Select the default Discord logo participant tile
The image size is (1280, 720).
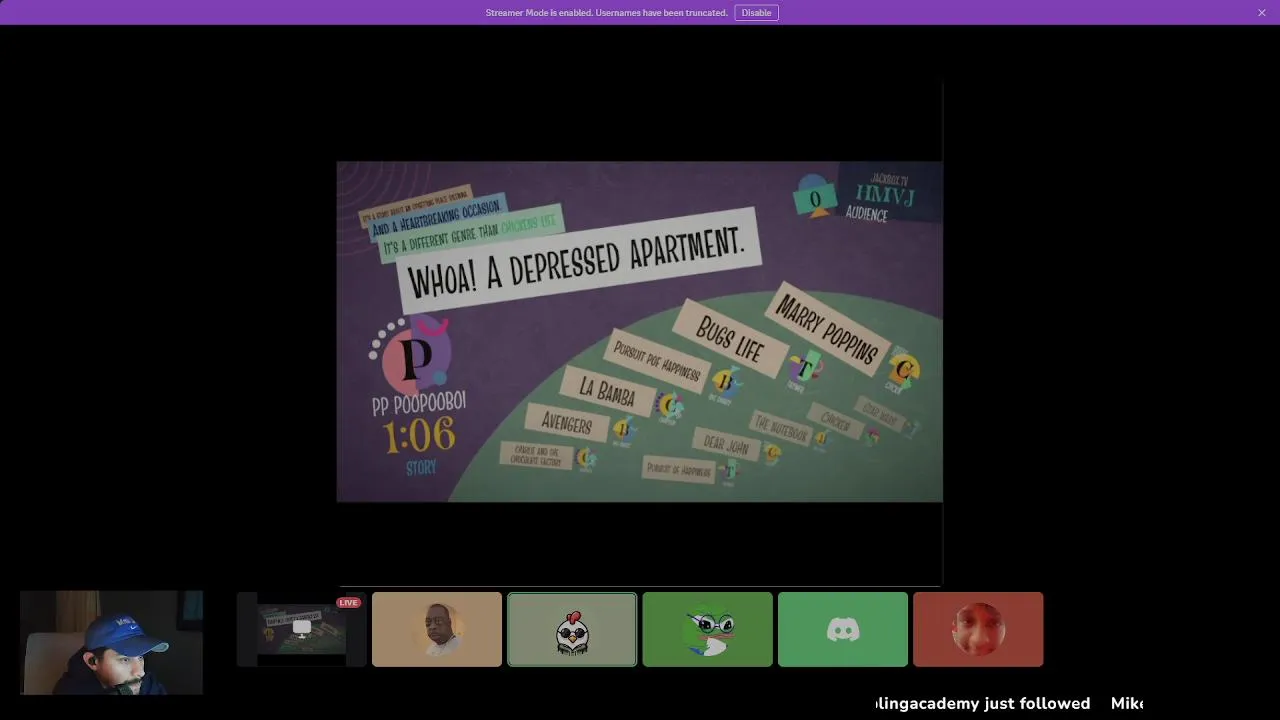coord(843,629)
